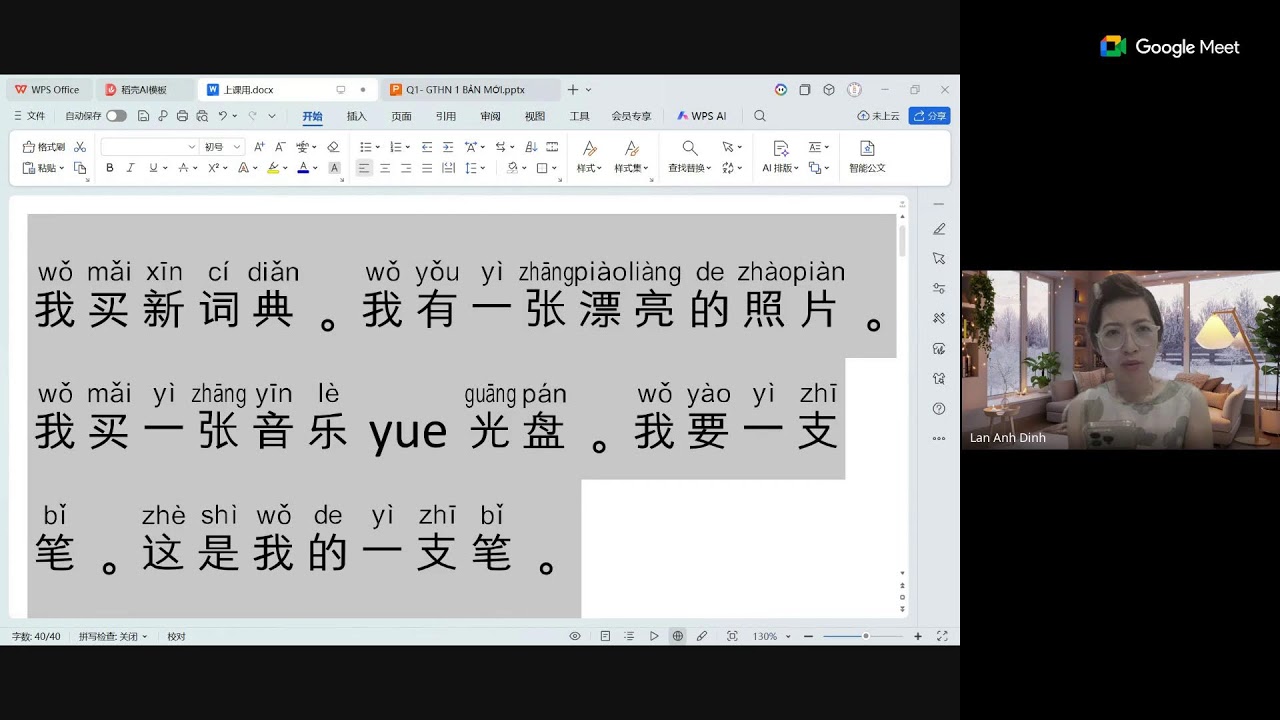This screenshot has width=1280, height=720.
Task: Click the Increase Indent icon
Action: pyautogui.click(x=448, y=147)
